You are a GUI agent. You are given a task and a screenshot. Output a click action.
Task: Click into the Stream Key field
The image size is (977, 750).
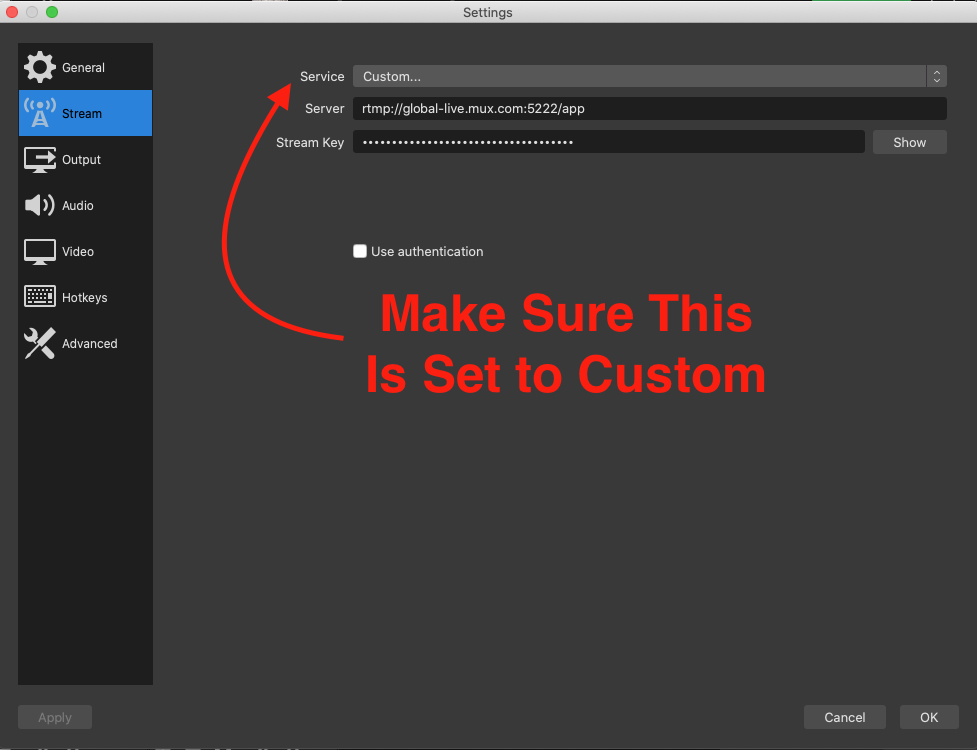pyautogui.click(x=608, y=142)
